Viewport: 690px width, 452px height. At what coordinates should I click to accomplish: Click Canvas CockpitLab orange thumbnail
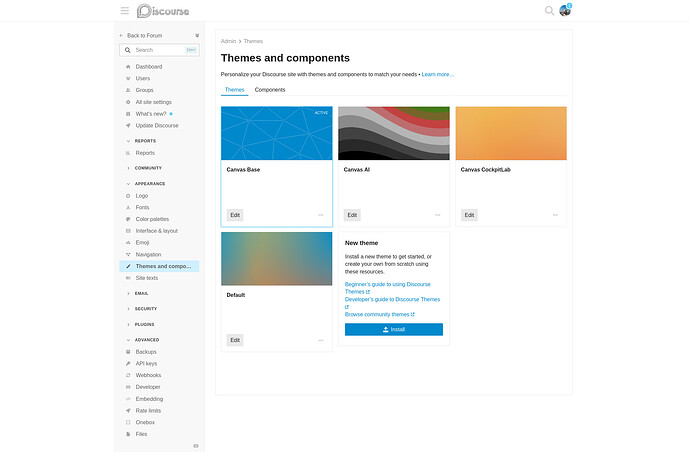pyautogui.click(x=511, y=133)
